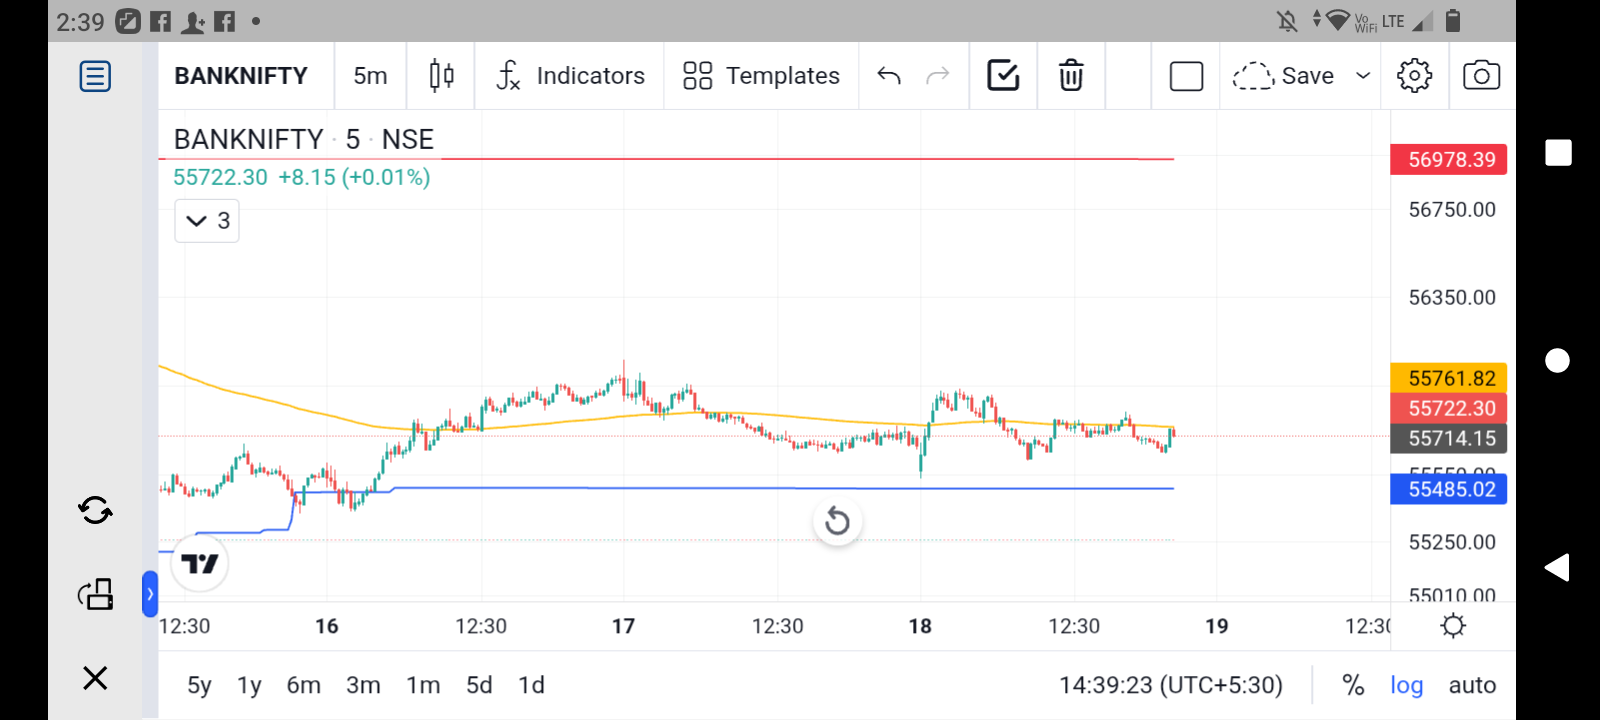Click the trash icon to remove drawings
The image size is (1600, 720).
tap(1071, 76)
